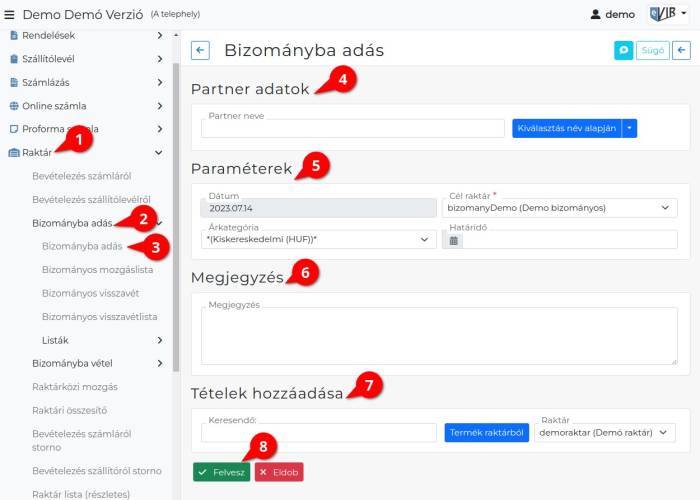Image resolution: width=700 pixels, height=500 pixels.
Task: Click into the Partner neve input field
Action: [x=353, y=129]
